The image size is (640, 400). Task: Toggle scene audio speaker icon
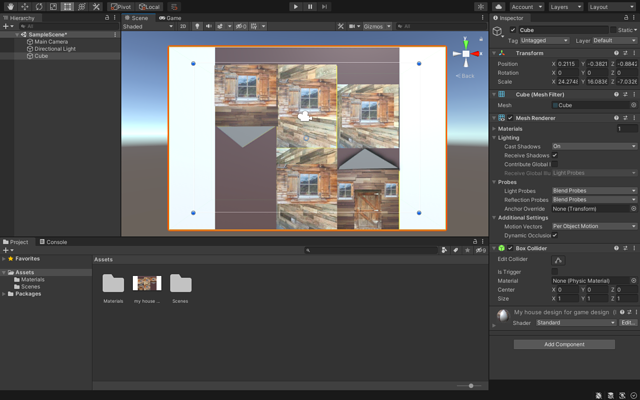[x=209, y=26]
